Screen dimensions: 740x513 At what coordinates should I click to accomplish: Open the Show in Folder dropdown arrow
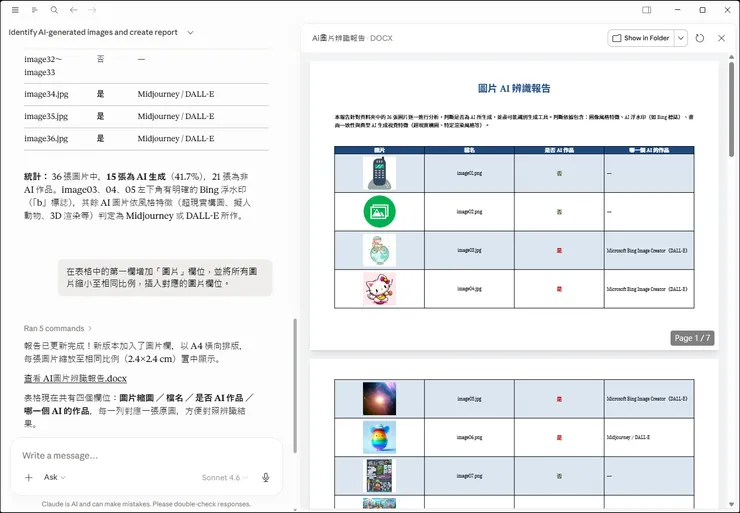pos(681,38)
